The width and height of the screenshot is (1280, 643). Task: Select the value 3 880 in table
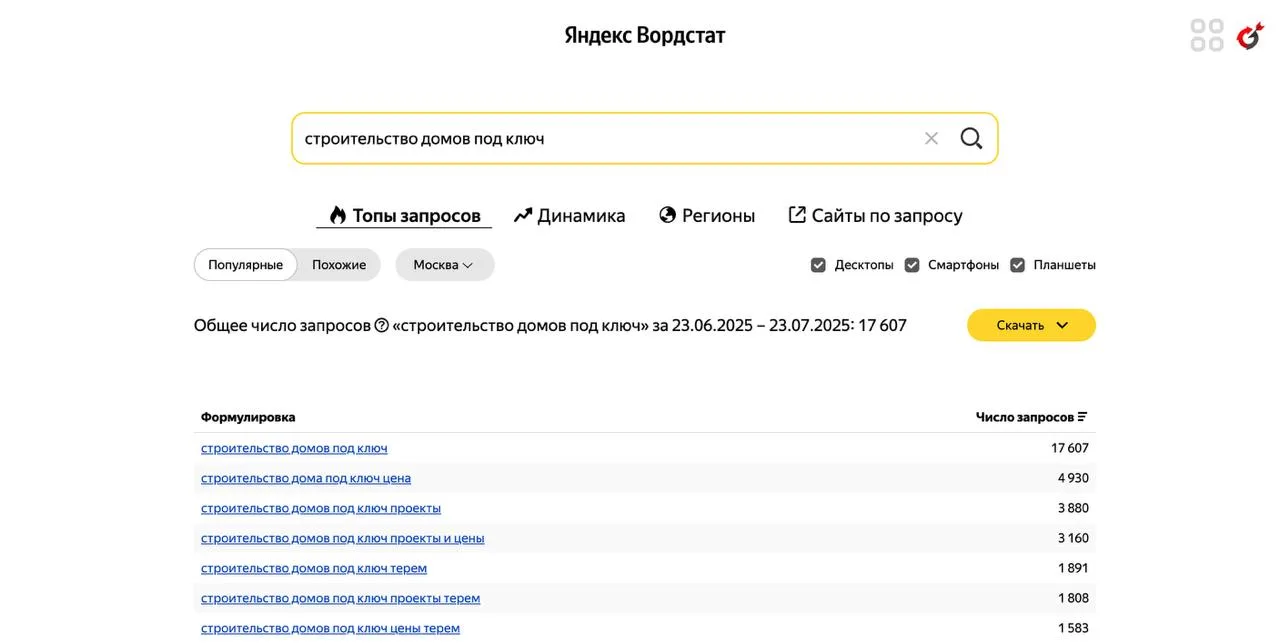[1073, 508]
